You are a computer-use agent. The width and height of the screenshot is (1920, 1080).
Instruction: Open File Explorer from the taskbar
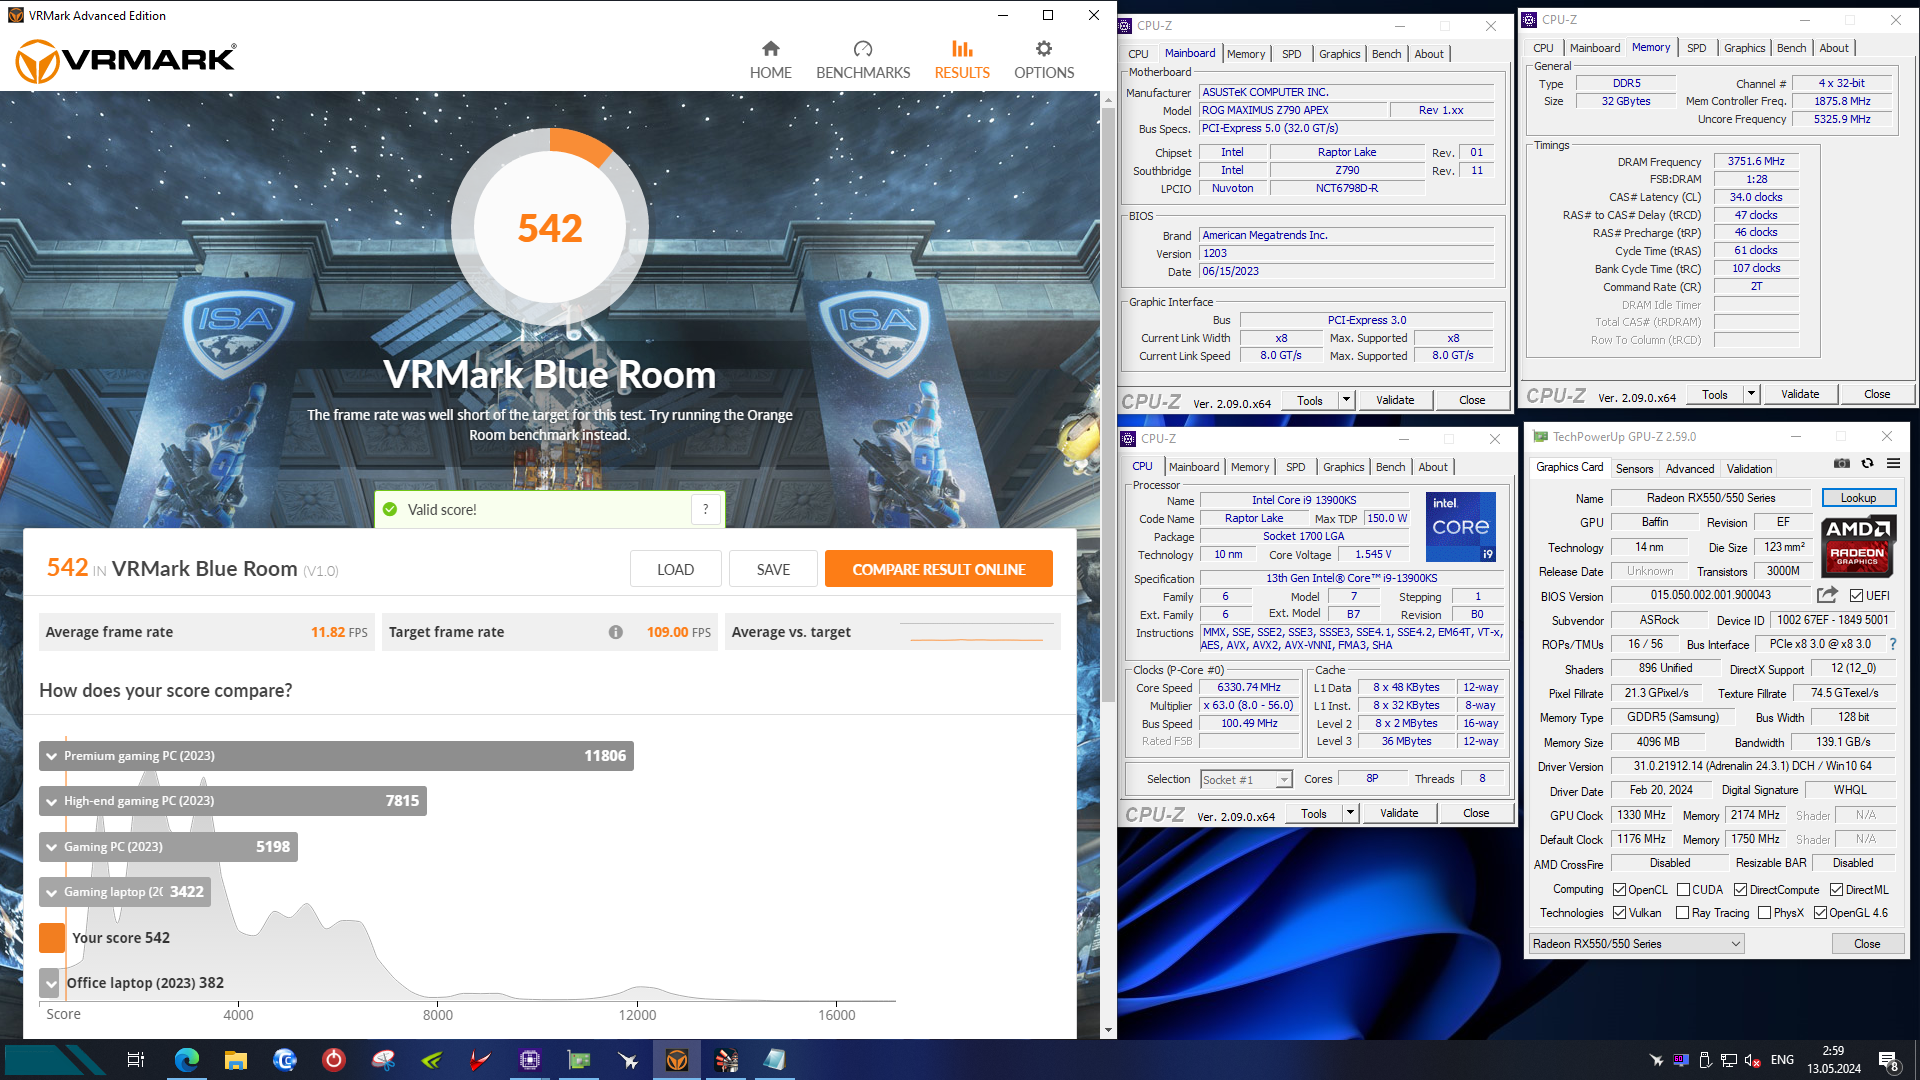click(235, 1060)
